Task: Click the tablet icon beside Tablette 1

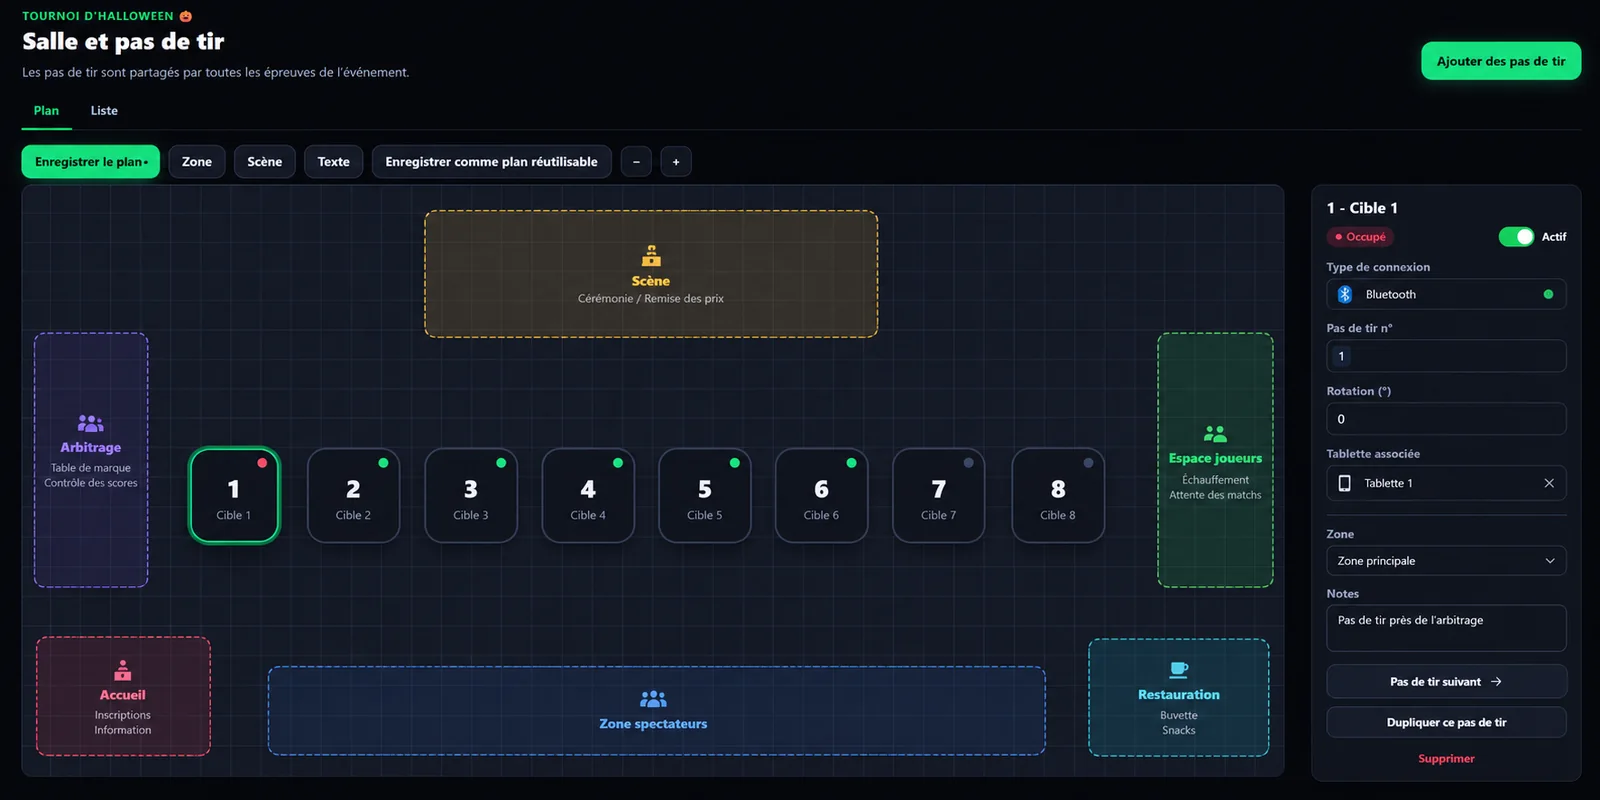Action: [1345, 483]
